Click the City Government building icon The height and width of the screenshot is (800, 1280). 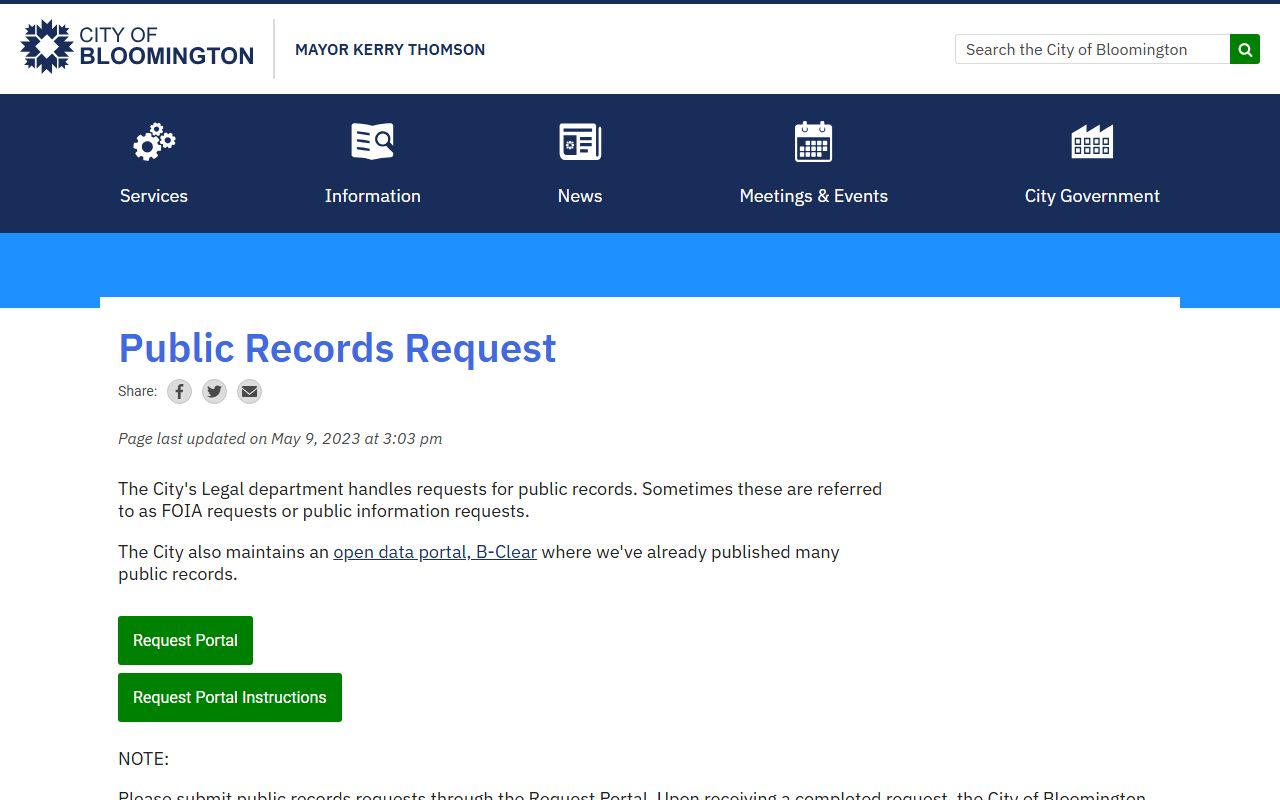(1092, 142)
